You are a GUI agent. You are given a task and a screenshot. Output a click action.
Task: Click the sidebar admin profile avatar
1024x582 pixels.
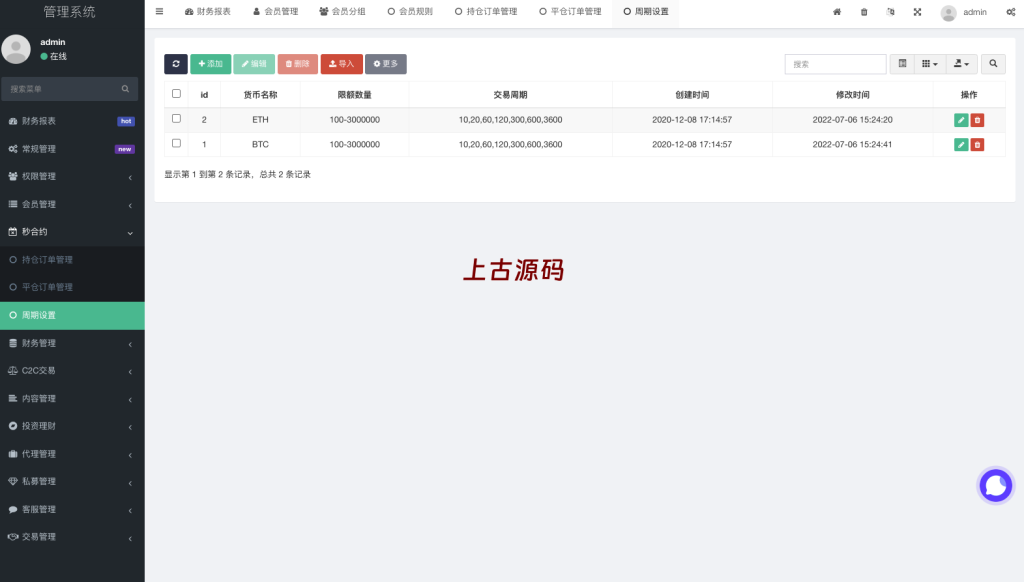pos(16,49)
